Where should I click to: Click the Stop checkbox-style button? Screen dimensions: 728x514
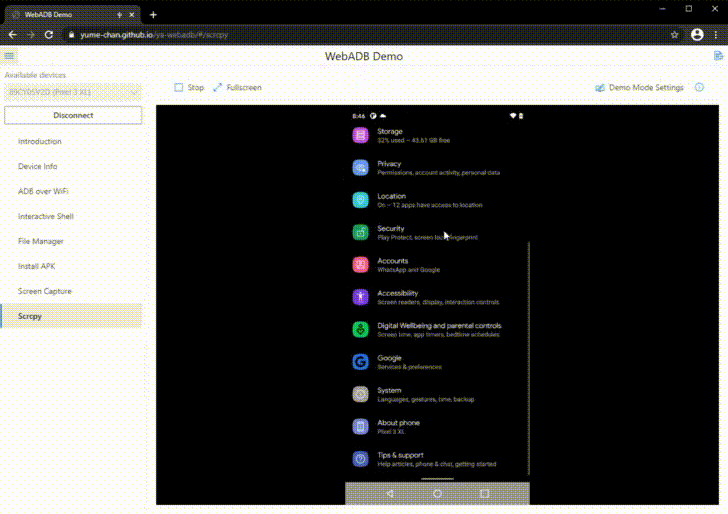[x=189, y=87]
